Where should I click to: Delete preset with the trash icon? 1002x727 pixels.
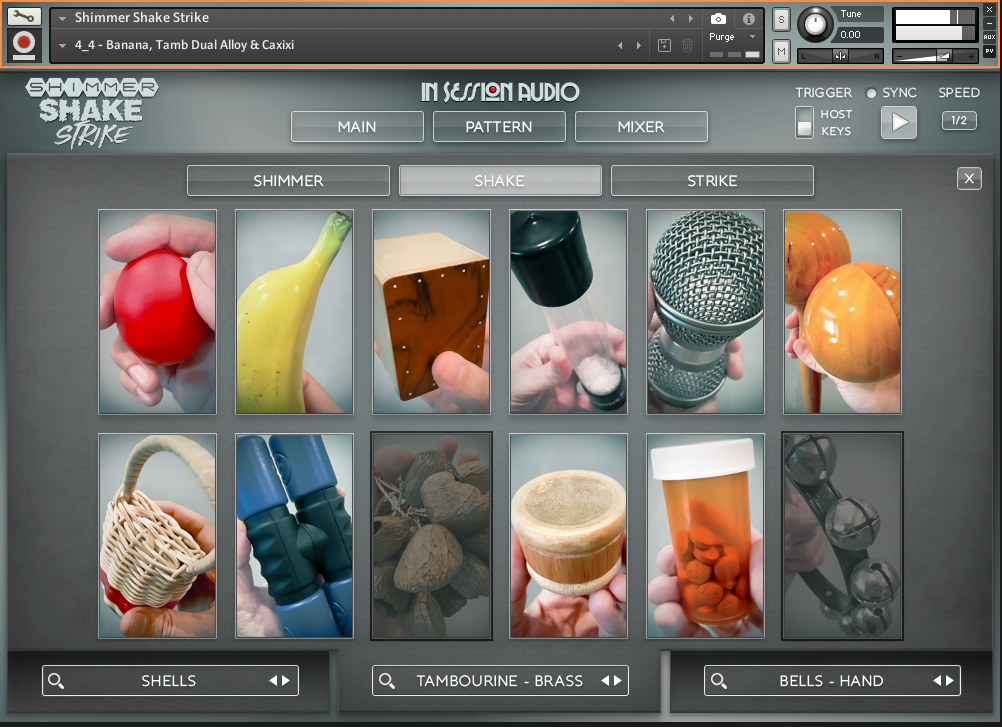pyautogui.click(x=688, y=45)
